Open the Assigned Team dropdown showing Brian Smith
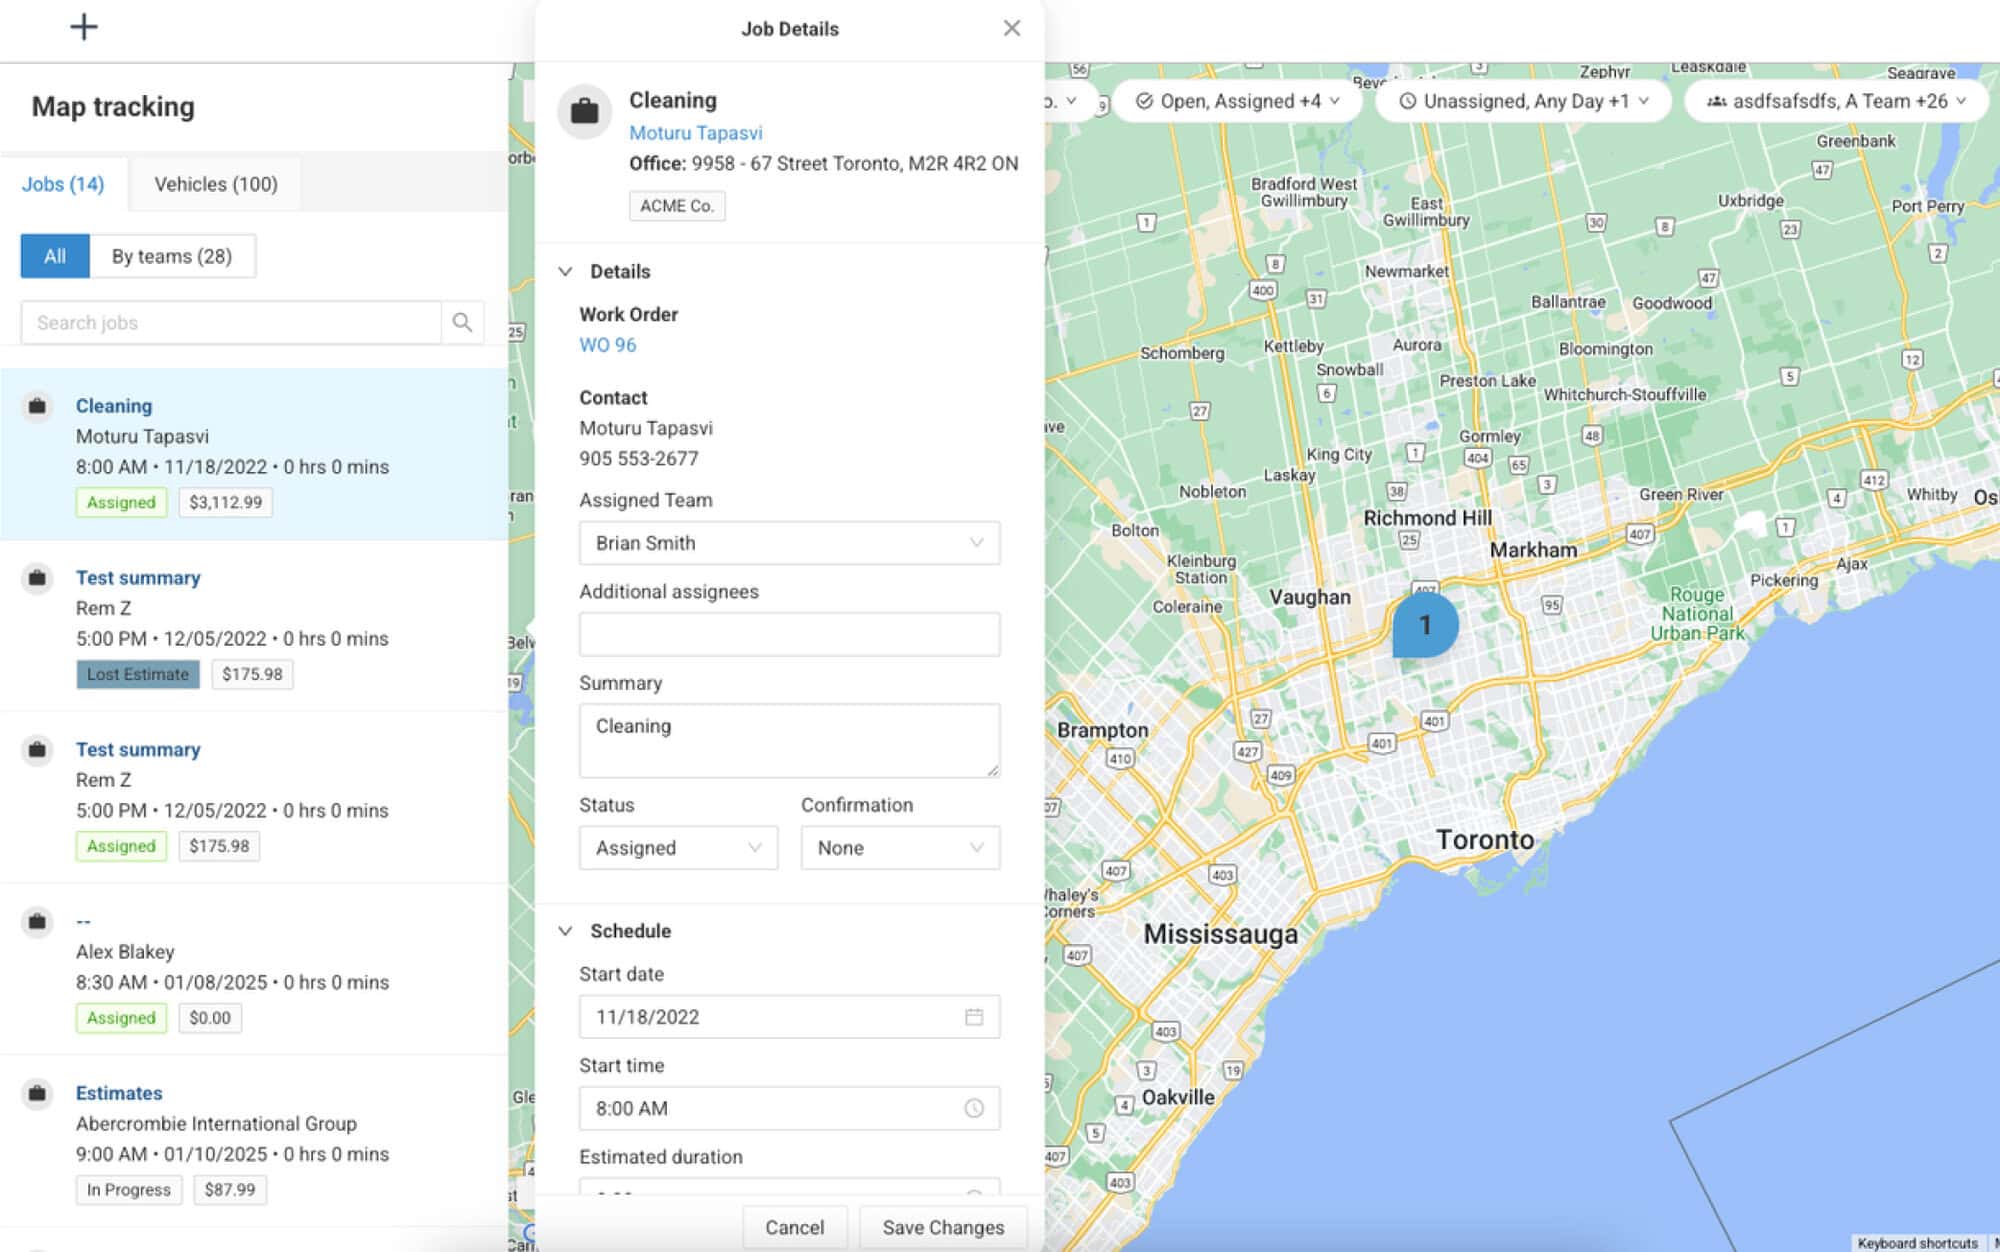Viewport: 2000px width, 1252px height. 789,543
